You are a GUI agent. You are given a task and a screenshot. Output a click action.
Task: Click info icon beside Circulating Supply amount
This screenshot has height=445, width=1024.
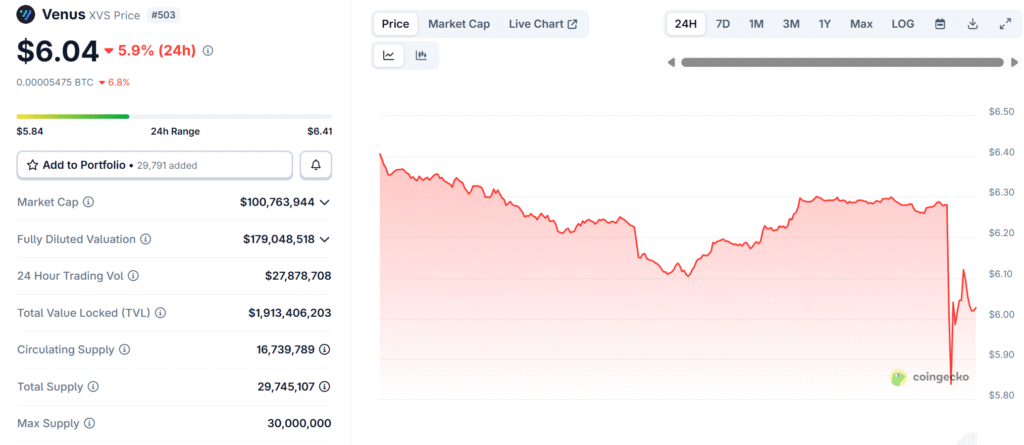click(x=325, y=350)
